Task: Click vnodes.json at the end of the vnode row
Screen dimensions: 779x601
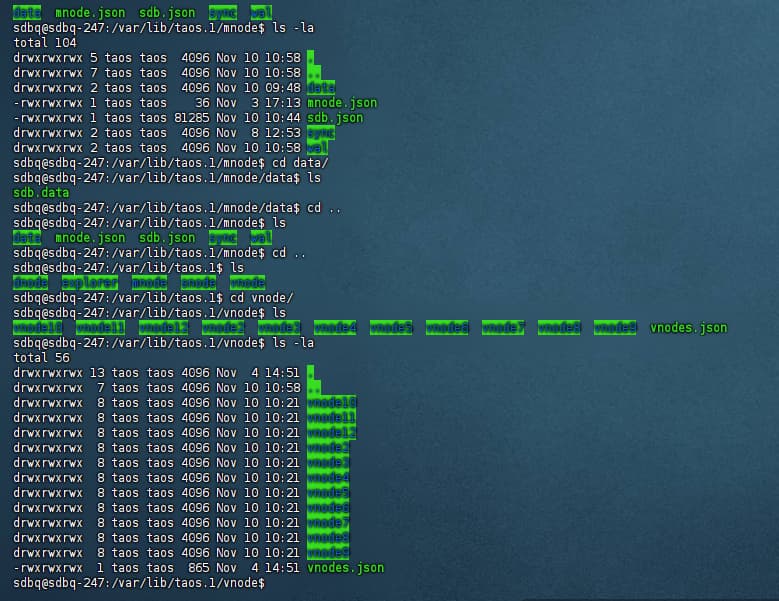Action: coord(688,328)
